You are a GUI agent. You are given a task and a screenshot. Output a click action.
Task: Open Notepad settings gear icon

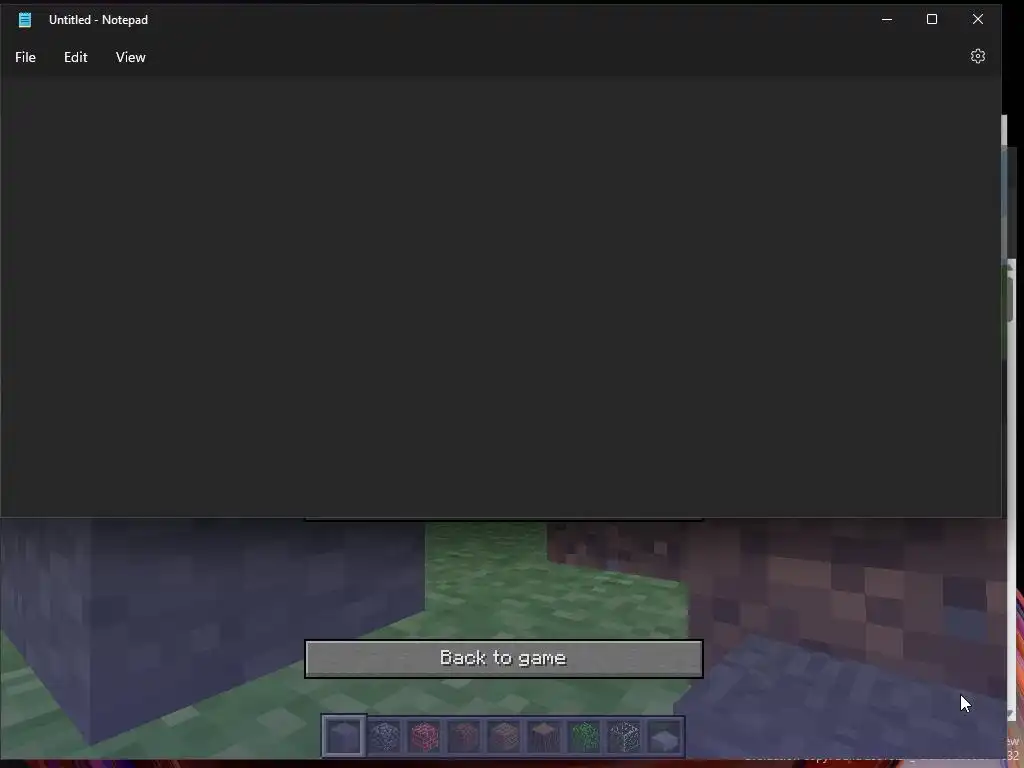(978, 56)
